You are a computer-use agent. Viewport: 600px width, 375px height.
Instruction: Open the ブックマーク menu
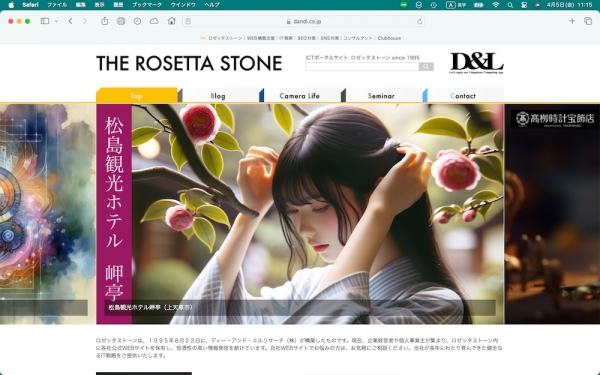(x=147, y=5)
